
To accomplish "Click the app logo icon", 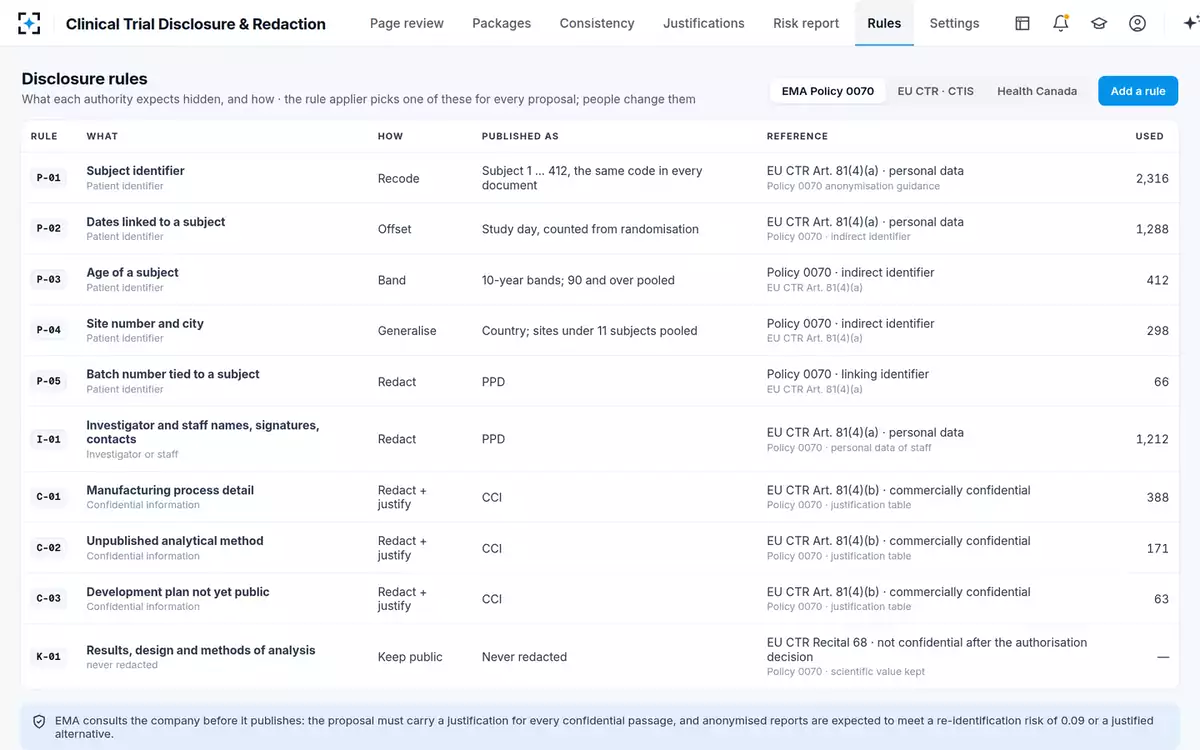I will (29, 23).
